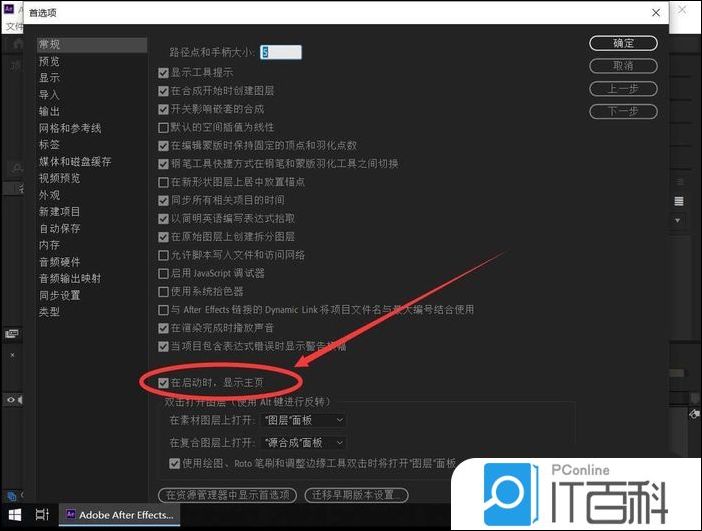Open the 输出 preferences category
The image size is (702, 531).
pyautogui.click(x=49, y=111)
